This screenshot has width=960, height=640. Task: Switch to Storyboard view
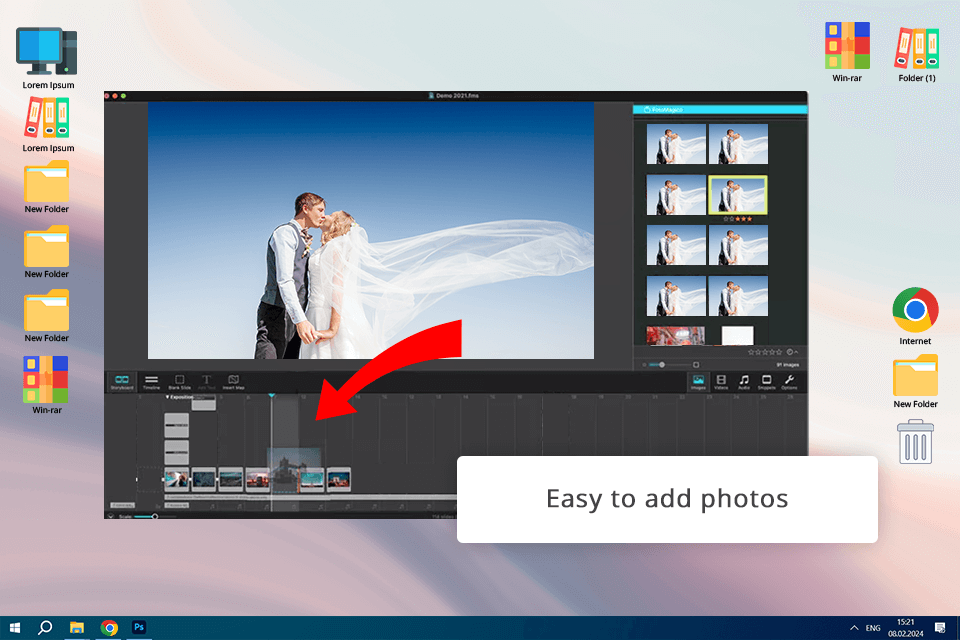[122, 382]
